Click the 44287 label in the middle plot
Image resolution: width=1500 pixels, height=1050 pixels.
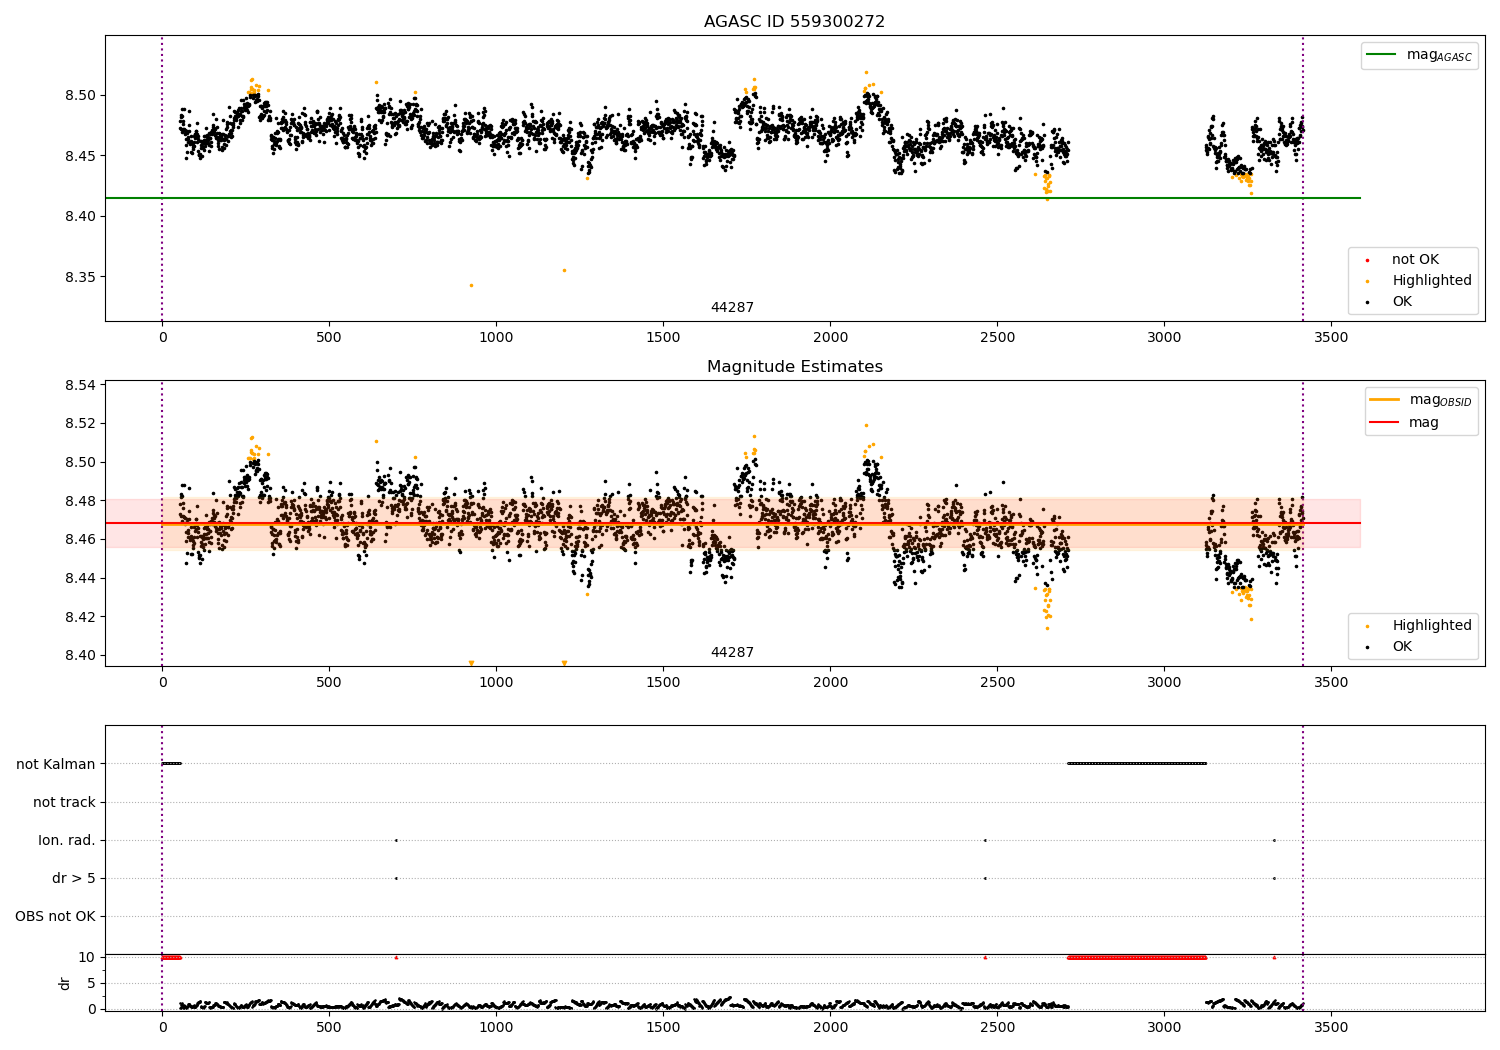(732, 653)
